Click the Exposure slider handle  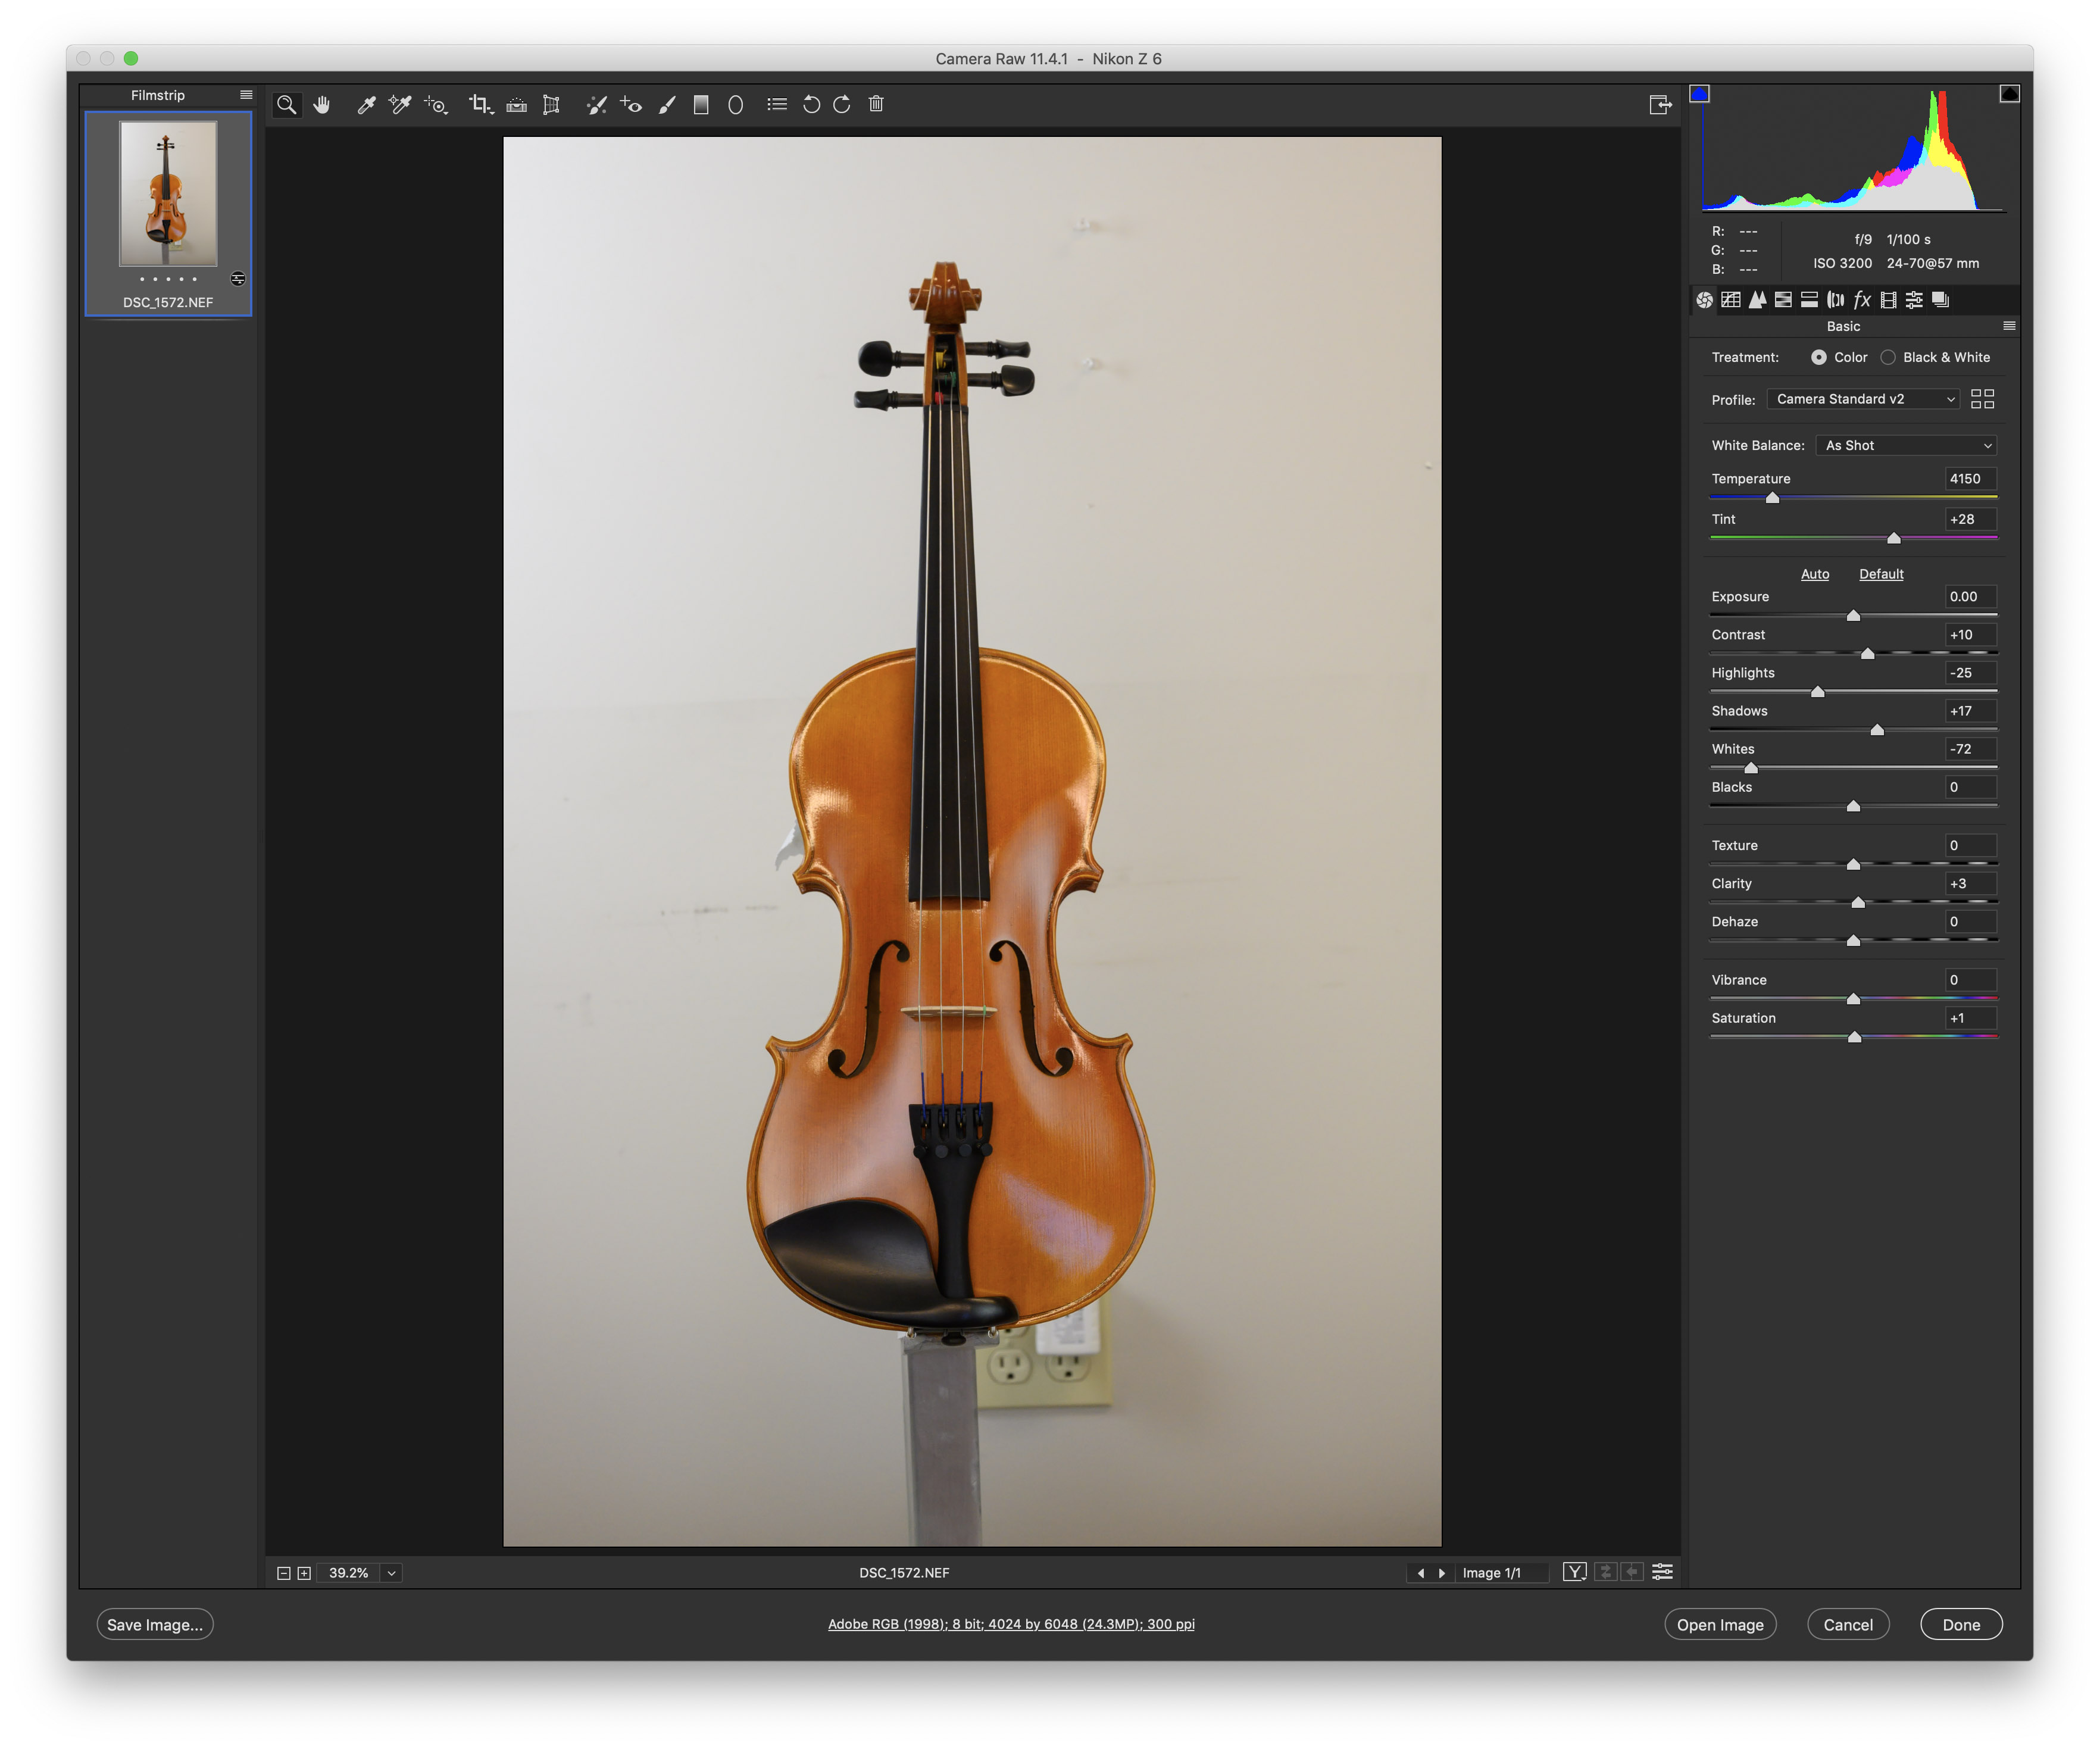[x=1853, y=615]
